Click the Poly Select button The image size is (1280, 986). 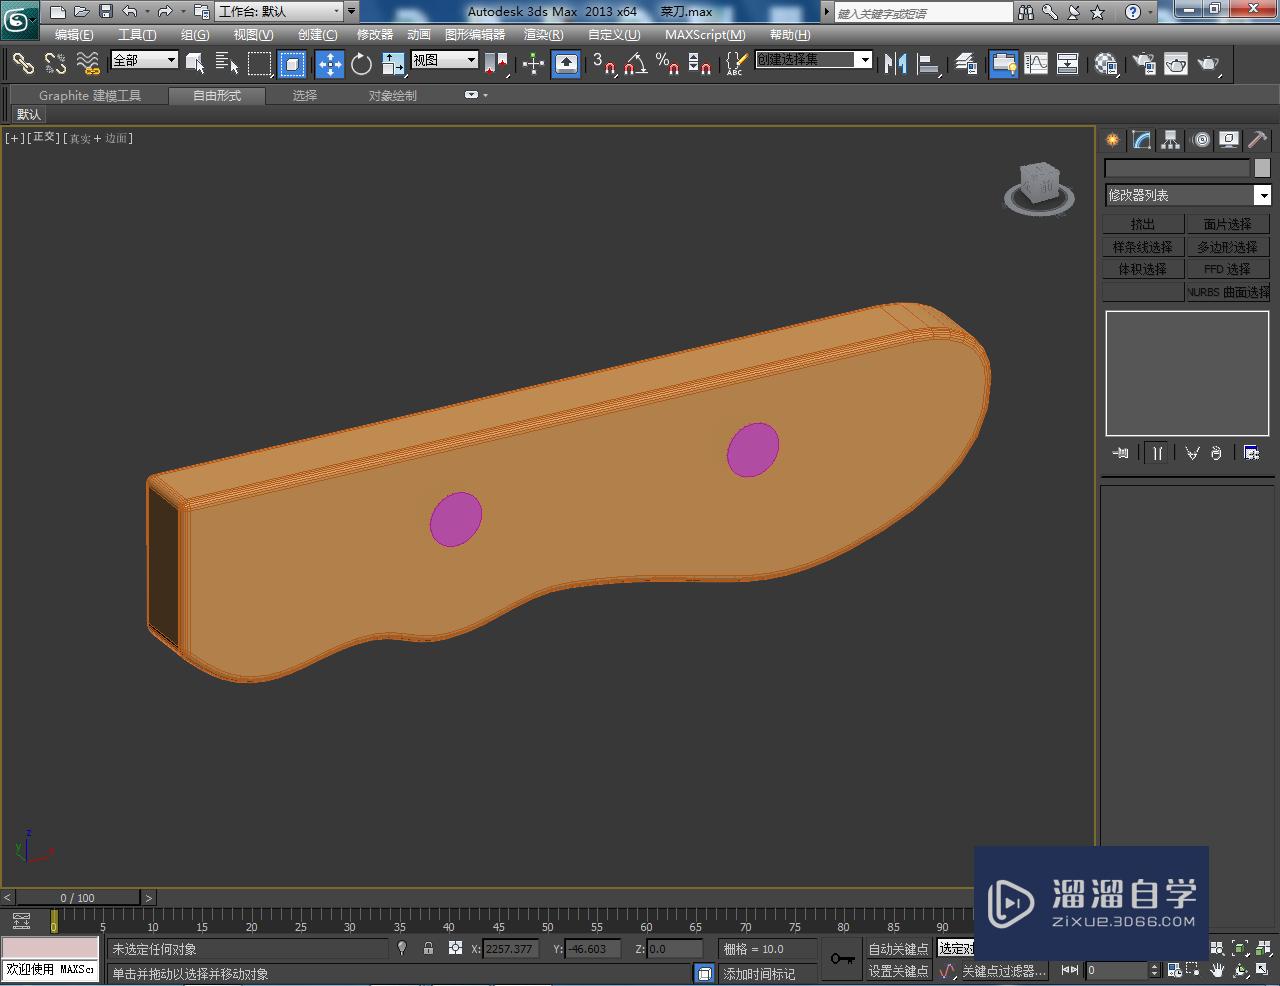tap(1227, 247)
